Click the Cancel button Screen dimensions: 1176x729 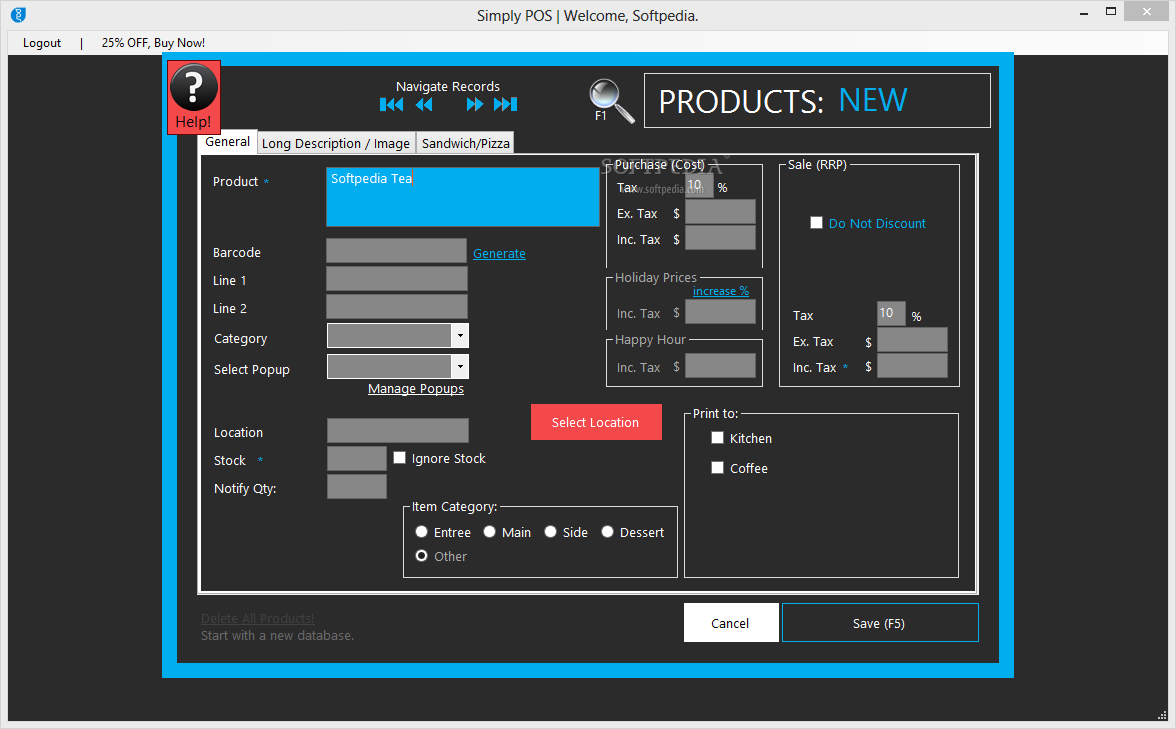click(x=730, y=623)
